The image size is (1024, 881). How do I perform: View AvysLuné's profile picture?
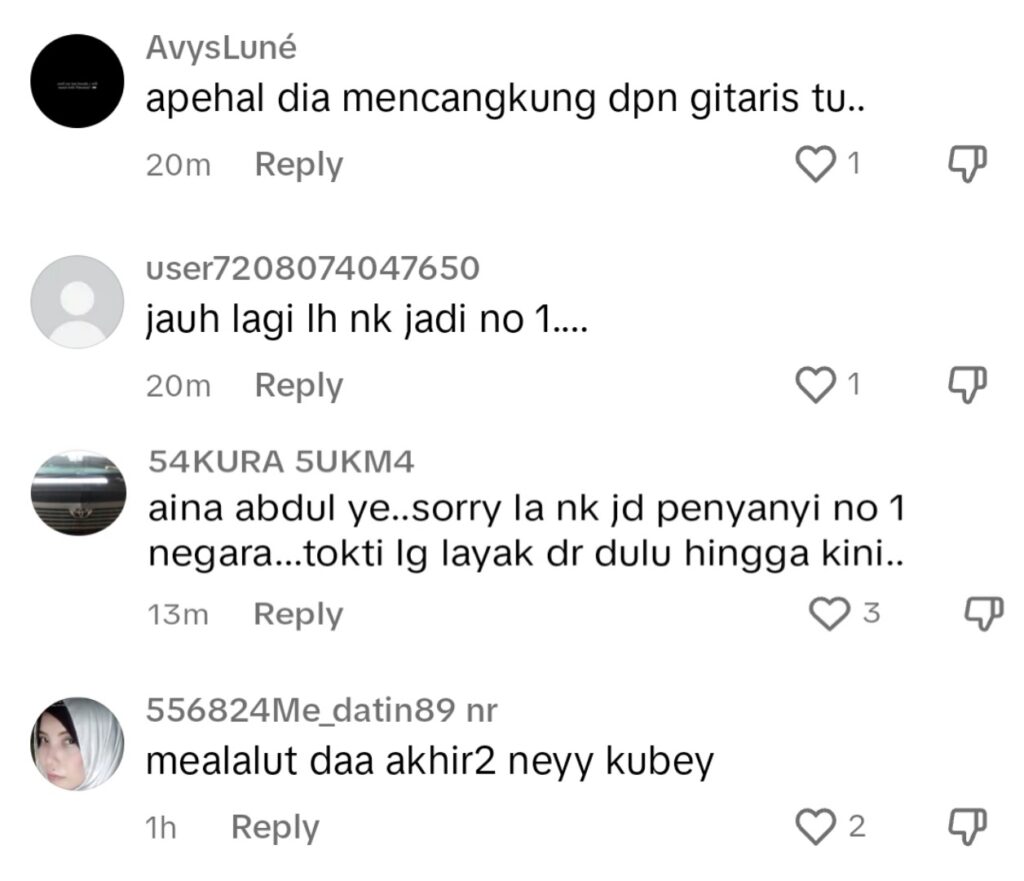pyautogui.click(x=77, y=75)
